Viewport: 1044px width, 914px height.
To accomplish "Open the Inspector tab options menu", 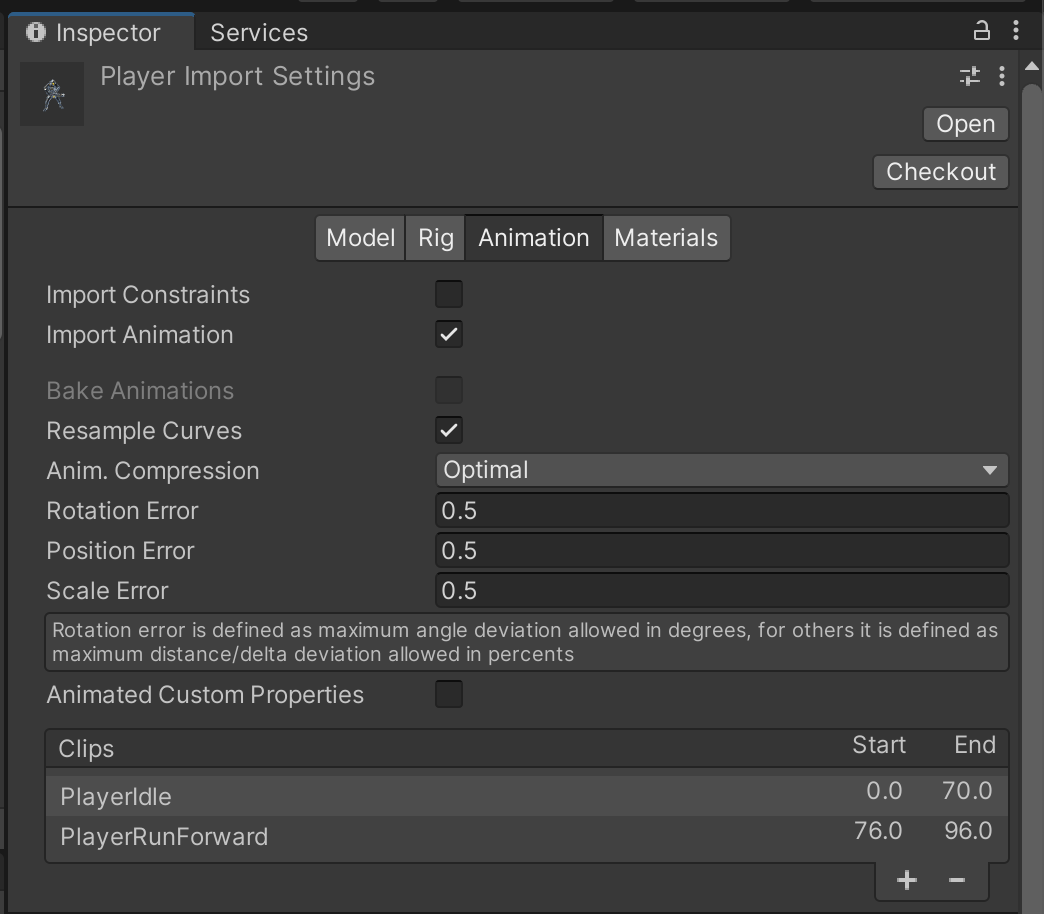I will (x=1016, y=31).
